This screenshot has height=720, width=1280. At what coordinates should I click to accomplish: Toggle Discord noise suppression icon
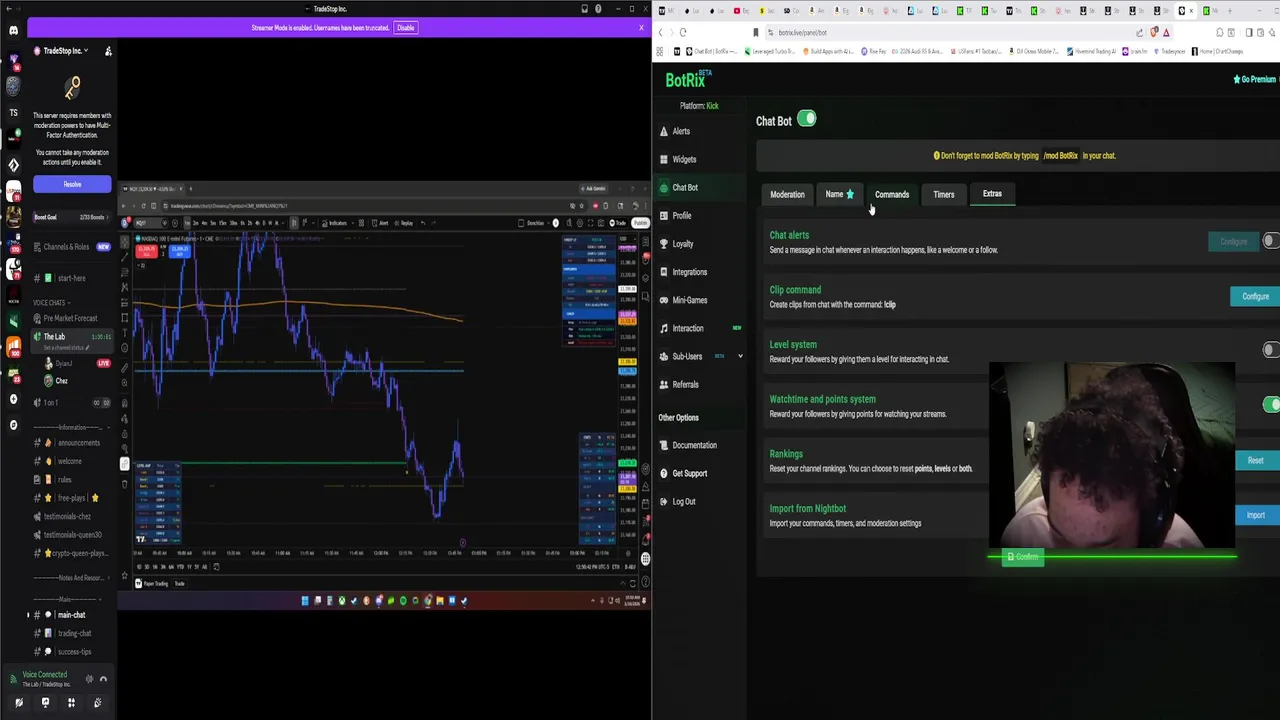pos(88,679)
